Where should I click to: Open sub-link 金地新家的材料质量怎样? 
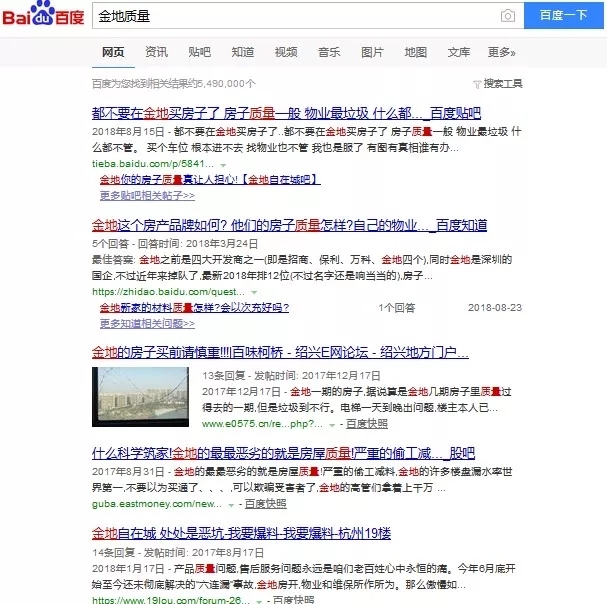[194, 308]
